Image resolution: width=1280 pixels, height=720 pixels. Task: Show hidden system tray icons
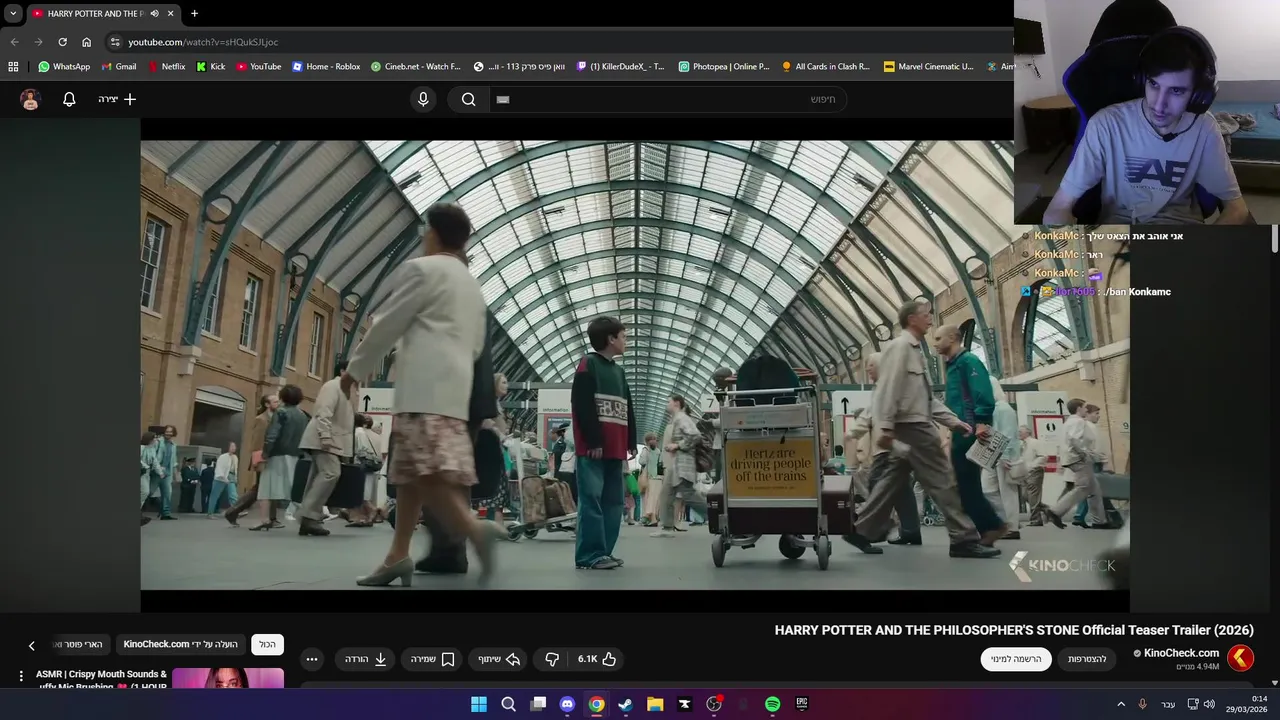point(1121,704)
